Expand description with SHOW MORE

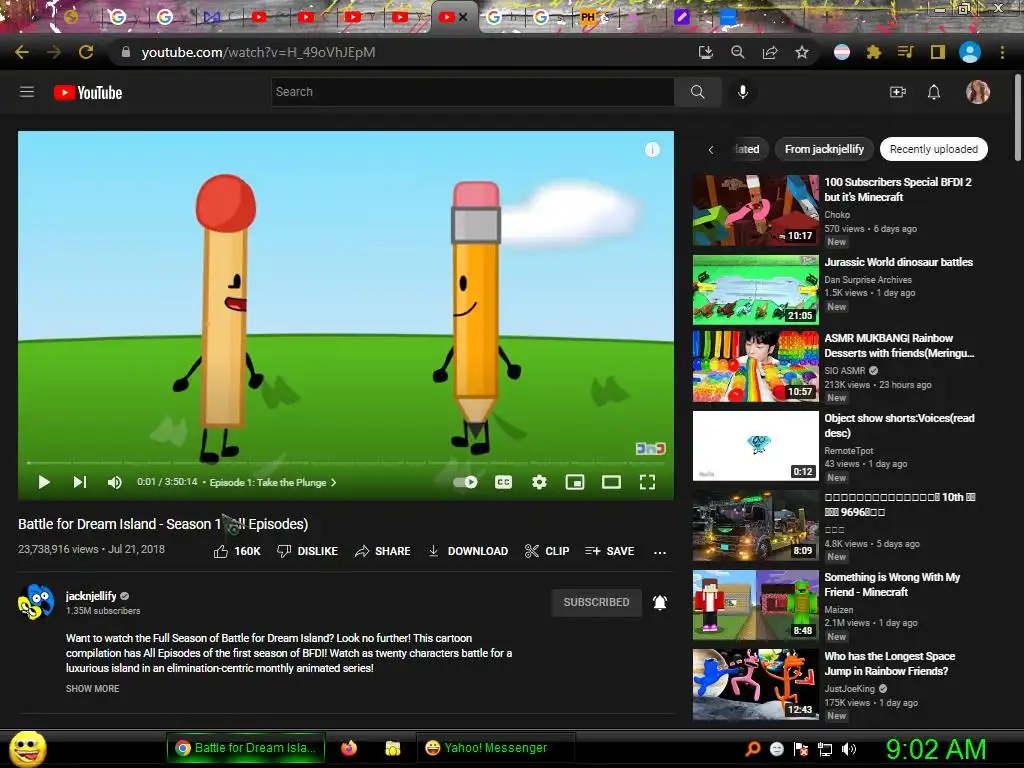(x=93, y=688)
